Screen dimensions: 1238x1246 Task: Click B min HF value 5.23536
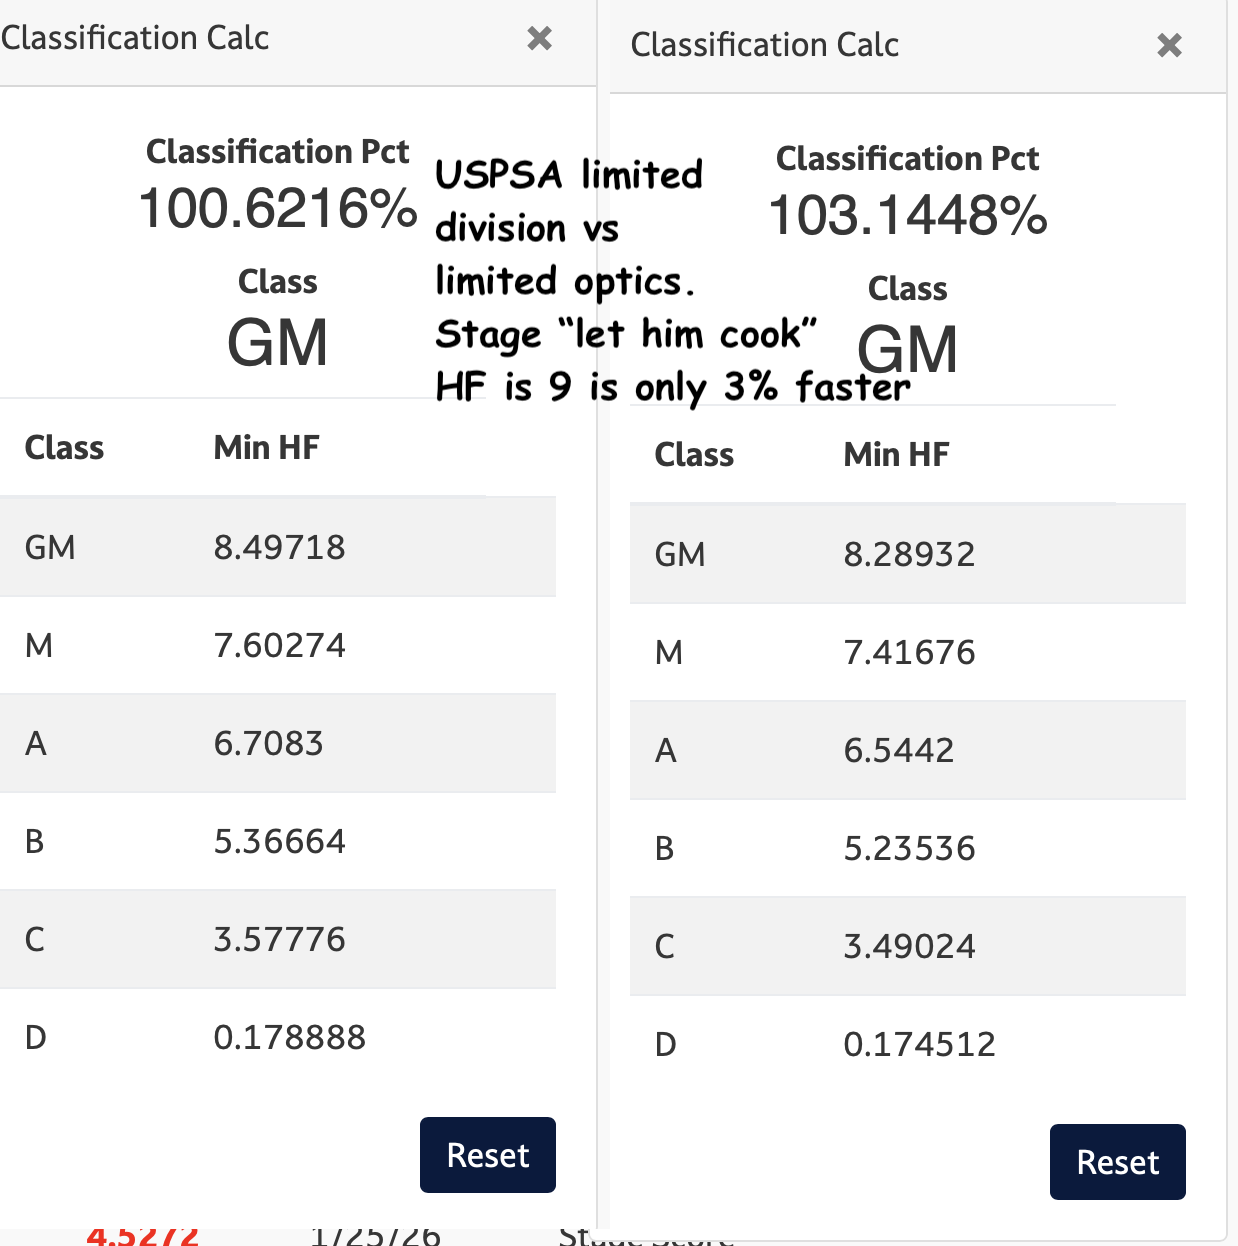pyautogui.click(x=910, y=848)
